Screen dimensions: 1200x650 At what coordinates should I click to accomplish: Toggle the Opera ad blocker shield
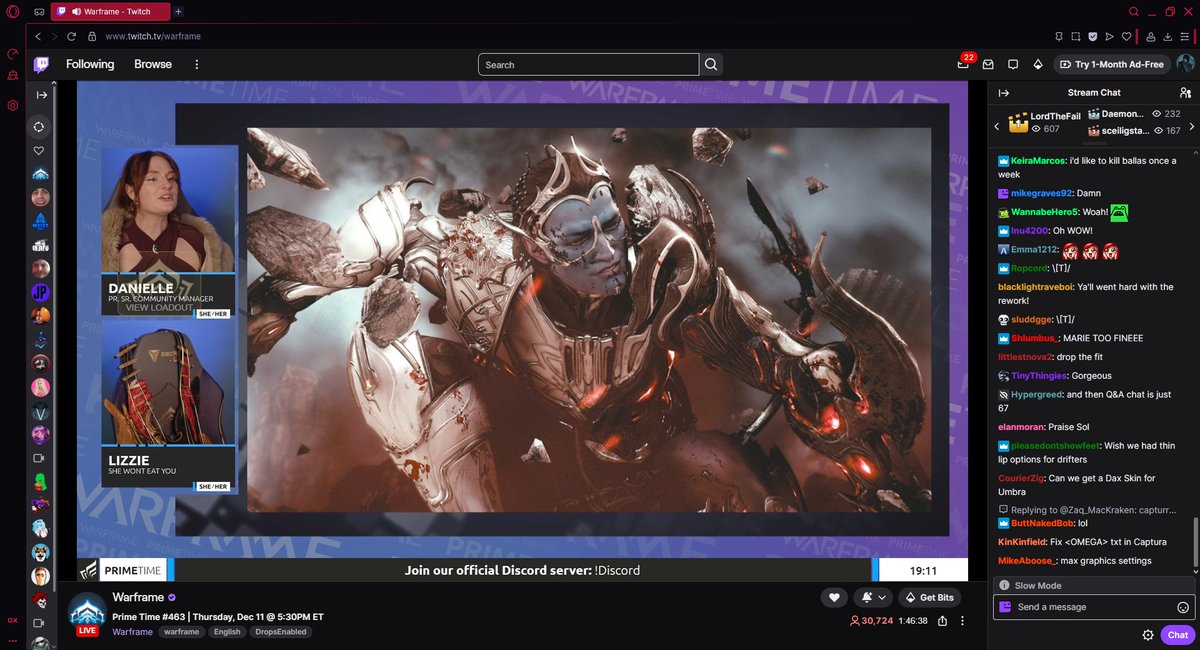(1092, 36)
